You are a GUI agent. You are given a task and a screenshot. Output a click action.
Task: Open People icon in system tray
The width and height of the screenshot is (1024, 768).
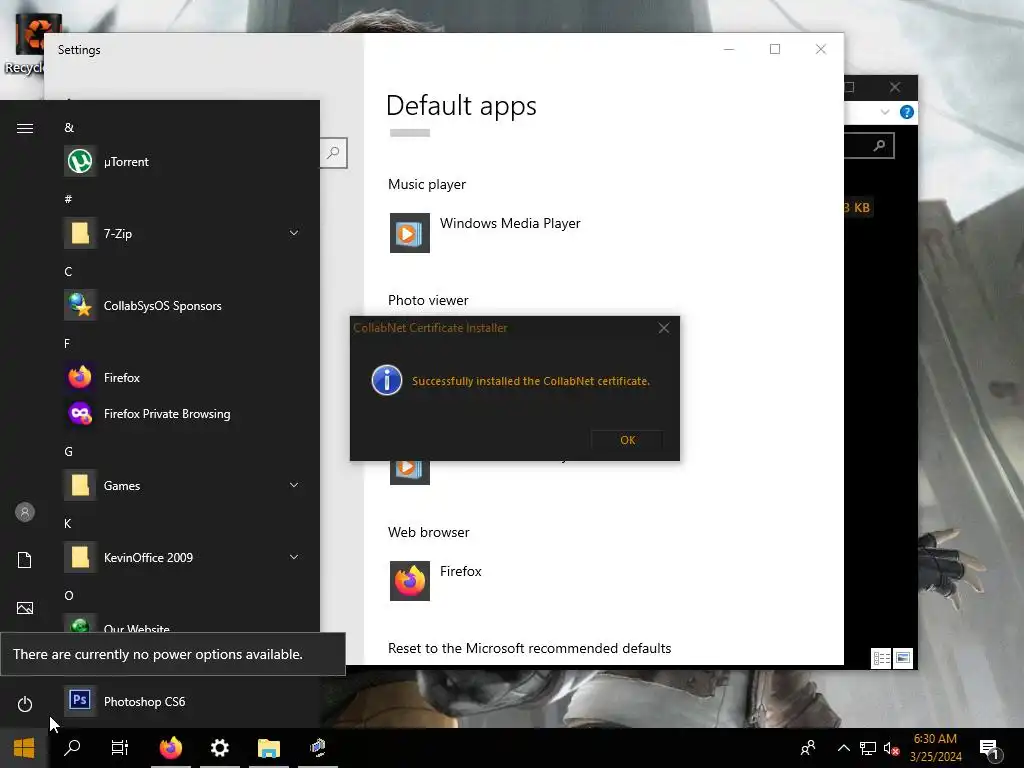click(x=808, y=748)
